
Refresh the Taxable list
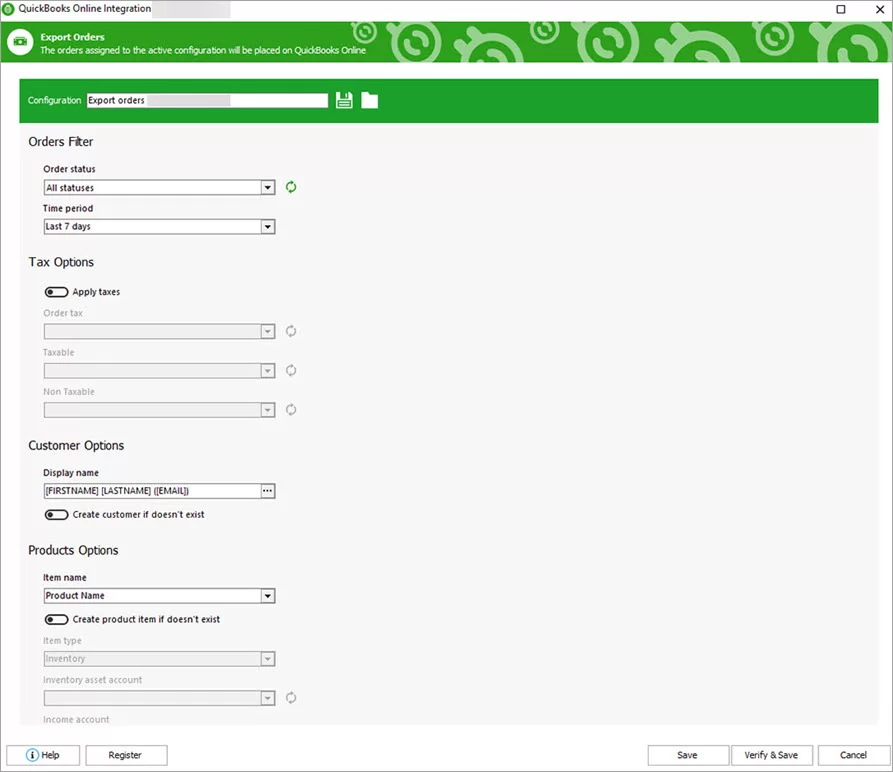[291, 371]
